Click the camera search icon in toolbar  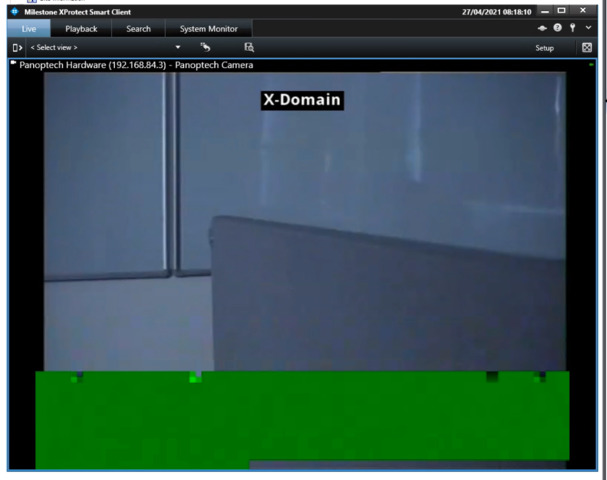coord(249,47)
